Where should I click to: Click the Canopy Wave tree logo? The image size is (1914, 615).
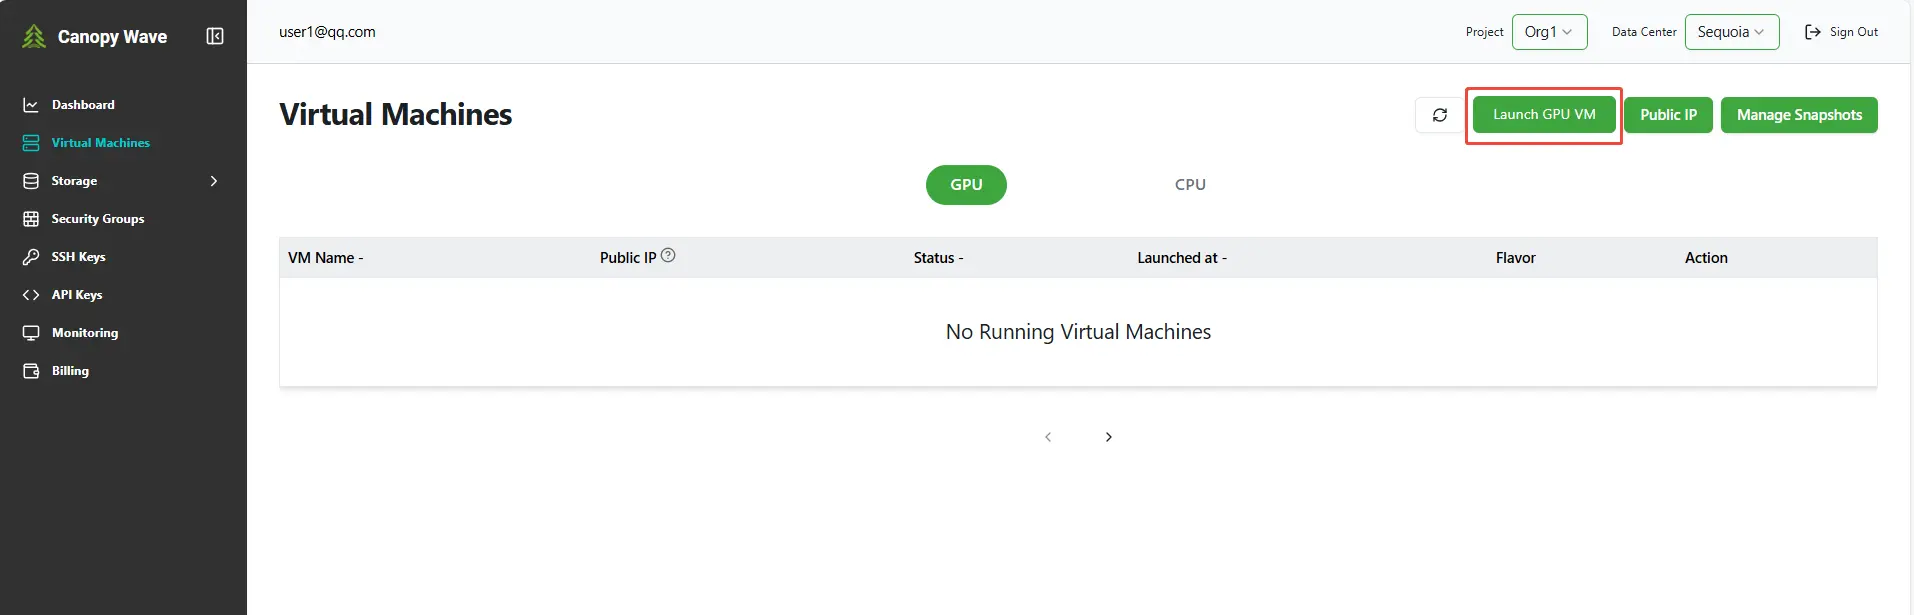(34, 37)
